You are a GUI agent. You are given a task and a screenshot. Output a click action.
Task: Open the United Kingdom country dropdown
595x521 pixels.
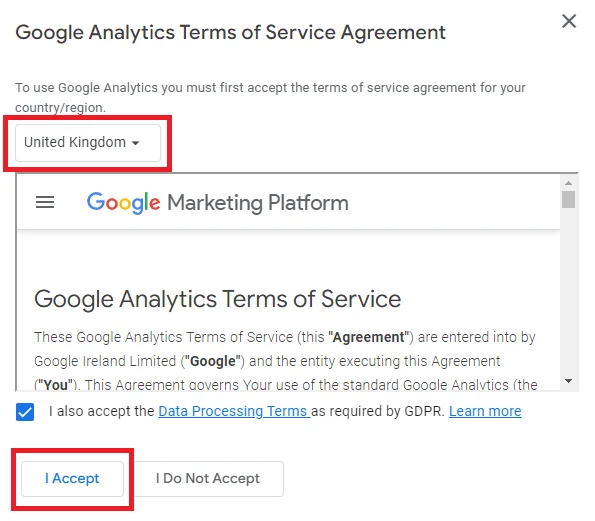pyautogui.click(x=88, y=143)
